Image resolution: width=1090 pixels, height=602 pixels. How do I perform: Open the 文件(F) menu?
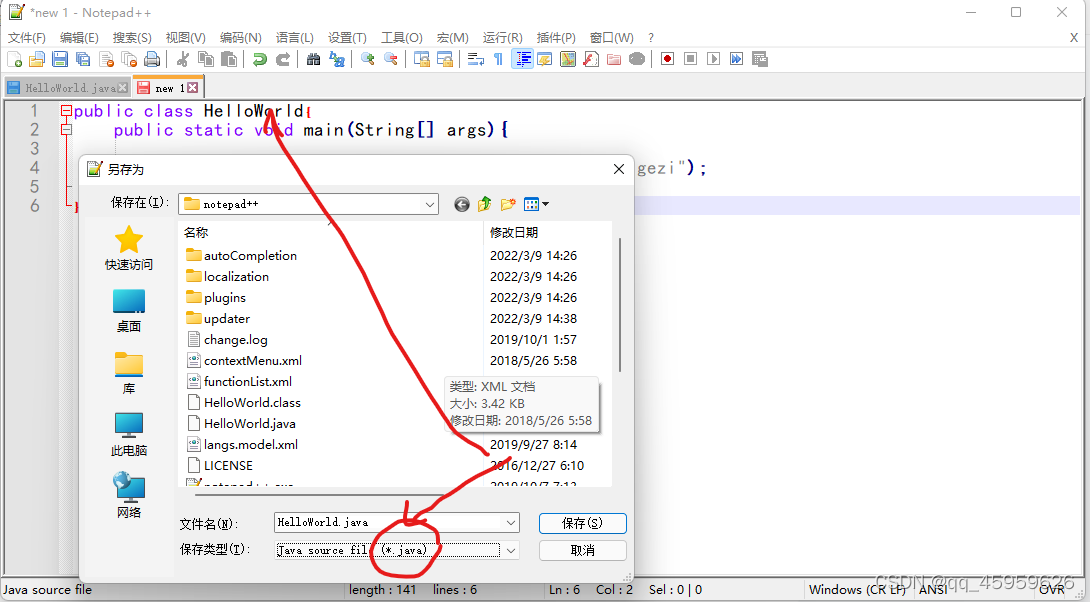(x=26, y=38)
